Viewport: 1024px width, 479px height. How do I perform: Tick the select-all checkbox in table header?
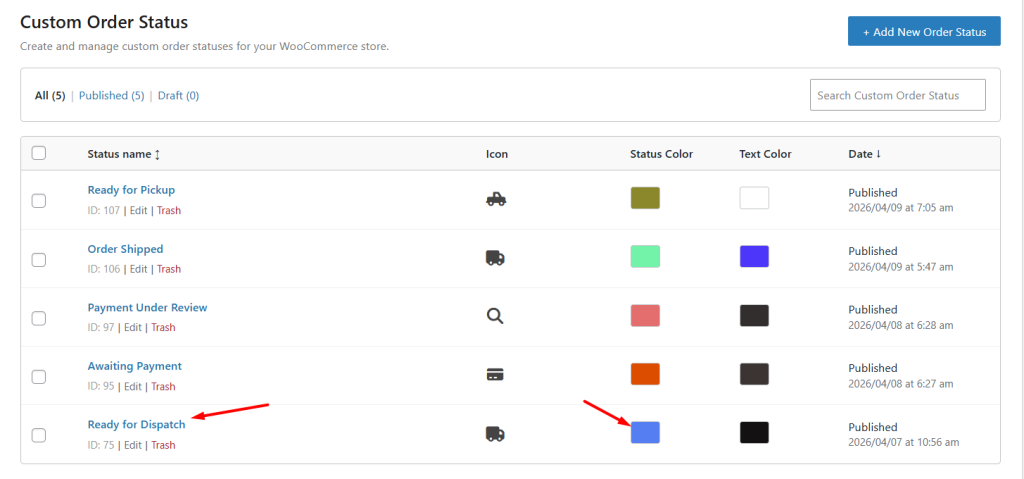[39, 153]
